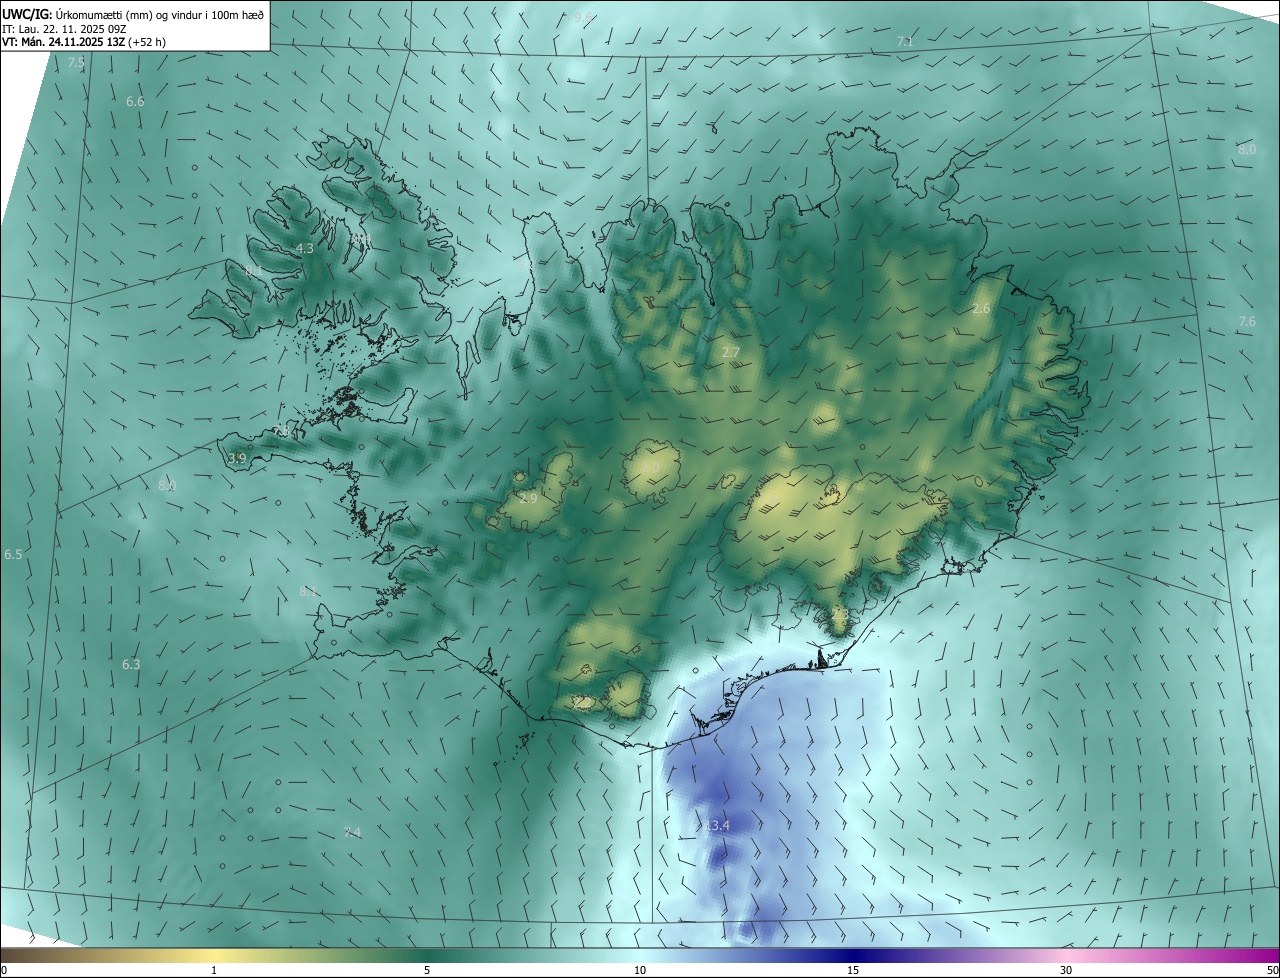Click the 30 tick on the color scale
Screen dimensions: 1280x978
1066,970
